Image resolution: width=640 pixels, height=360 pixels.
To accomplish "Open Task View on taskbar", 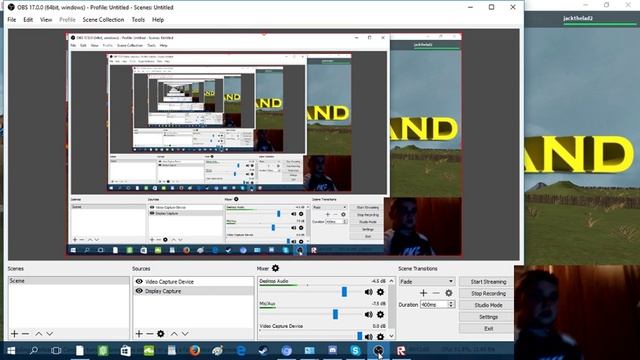I will pyautogui.click(x=56, y=351).
